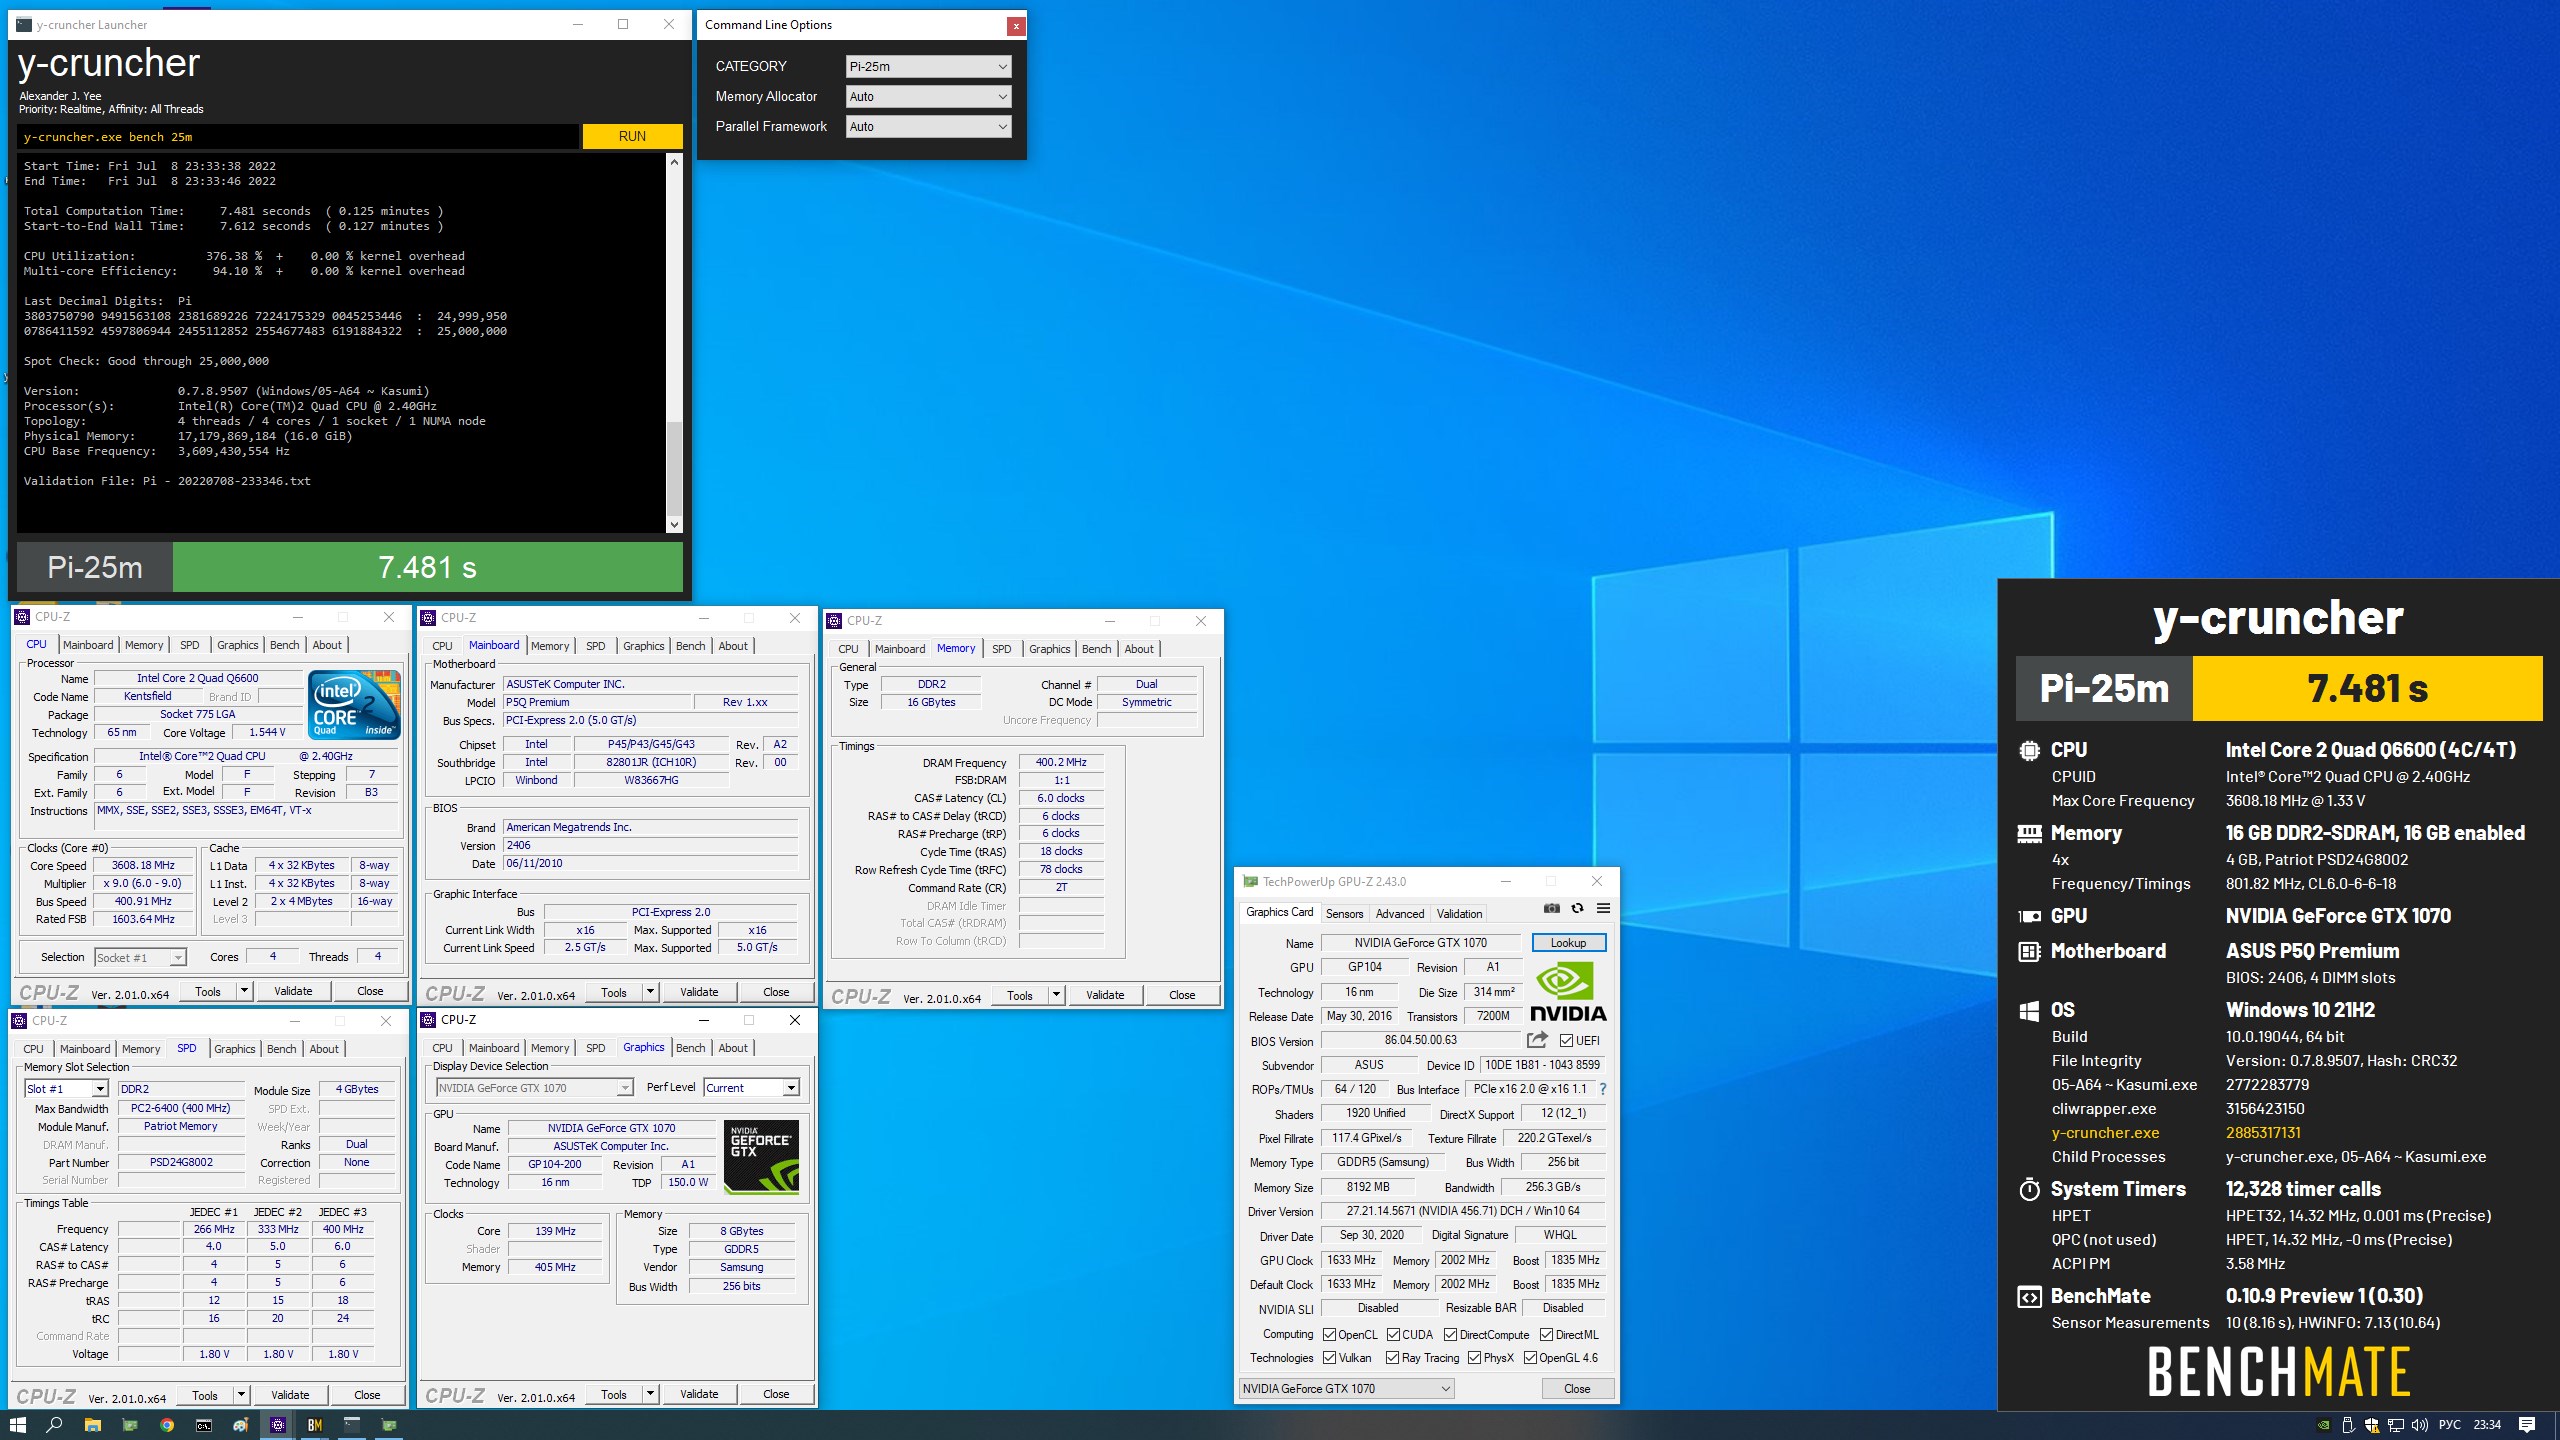Image resolution: width=2560 pixels, height=1440 pixels.
Task: Toggle the PhysX checkbox
Action: click(x=1474, y=1358)
